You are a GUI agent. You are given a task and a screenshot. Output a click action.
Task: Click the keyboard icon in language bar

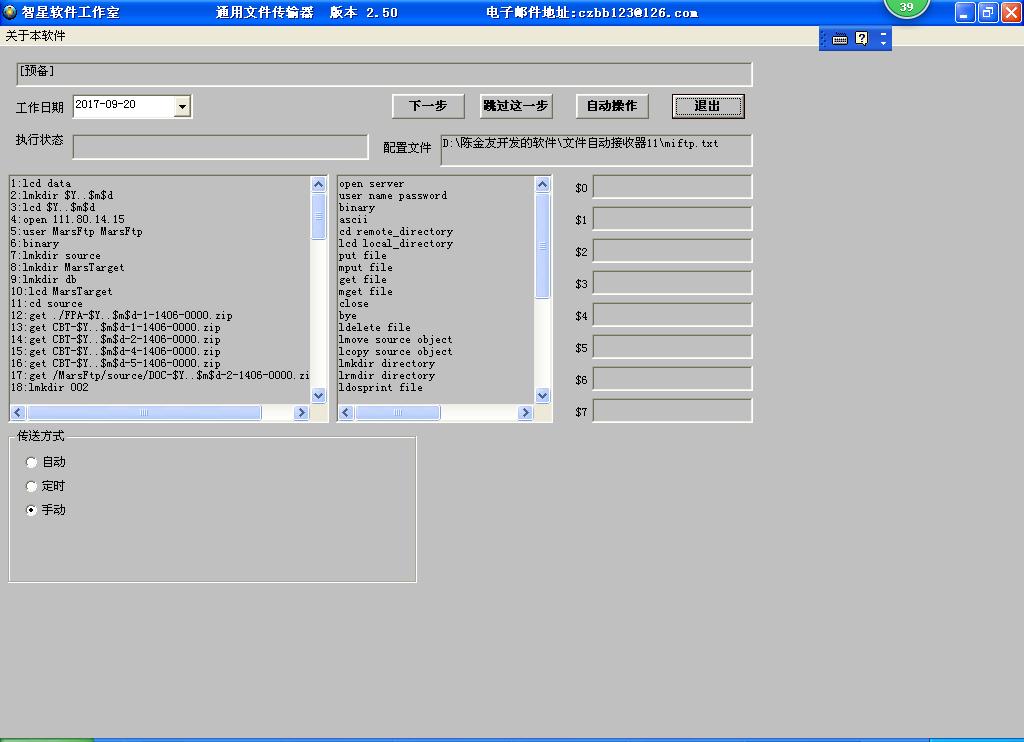point(840,39)
